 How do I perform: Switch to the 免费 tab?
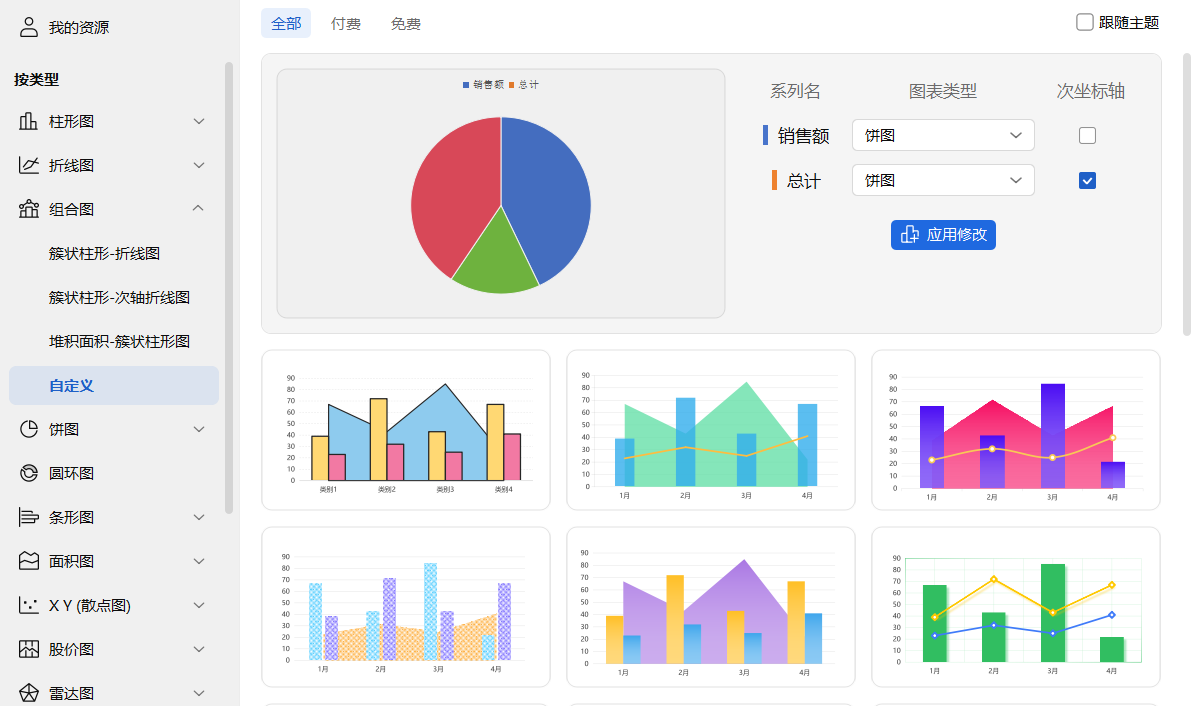point(404,23)
